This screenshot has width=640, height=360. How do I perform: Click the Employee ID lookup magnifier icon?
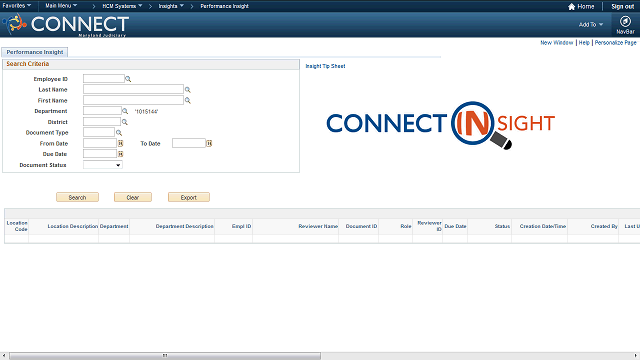click(x=128, y=79)
